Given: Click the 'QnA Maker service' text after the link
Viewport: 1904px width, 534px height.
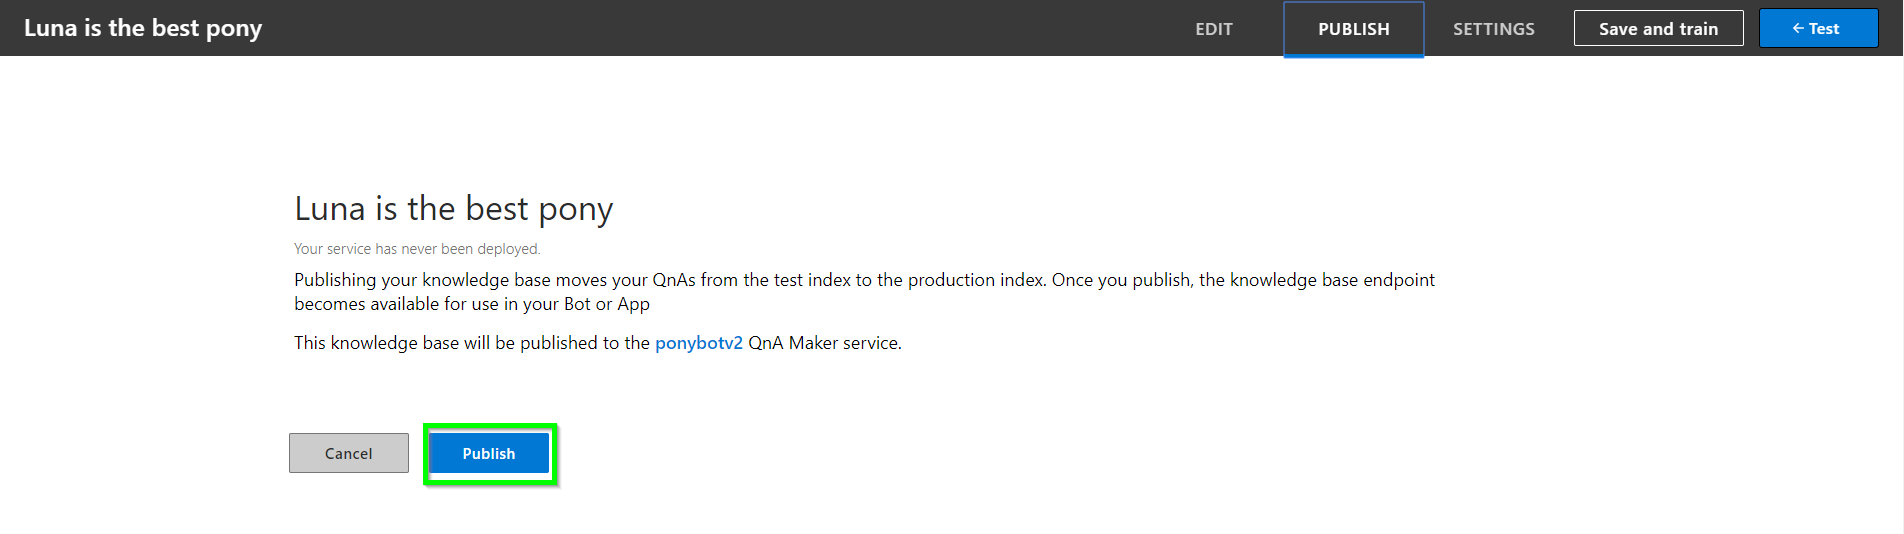Looking at the screenshot, I should (825, 343).
